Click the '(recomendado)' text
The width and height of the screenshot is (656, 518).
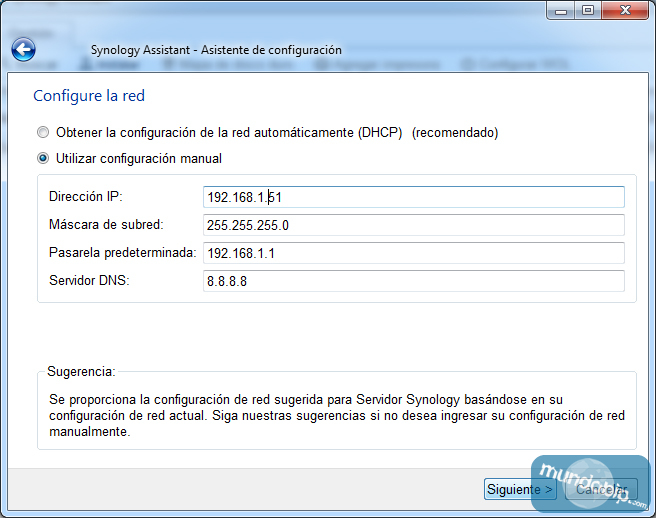[455, 133]
